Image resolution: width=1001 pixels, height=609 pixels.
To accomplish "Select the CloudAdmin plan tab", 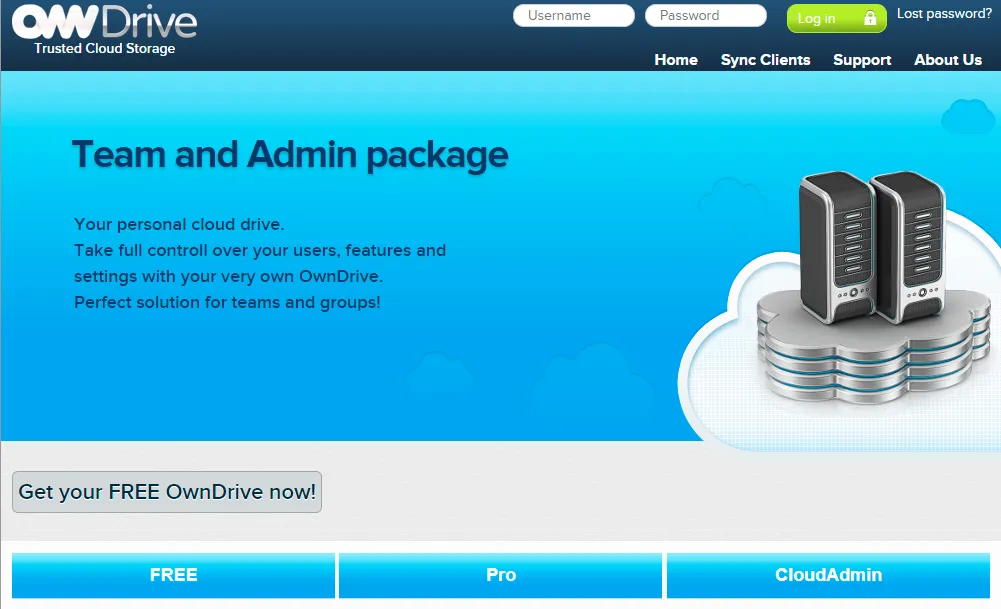I will [828, 575].
